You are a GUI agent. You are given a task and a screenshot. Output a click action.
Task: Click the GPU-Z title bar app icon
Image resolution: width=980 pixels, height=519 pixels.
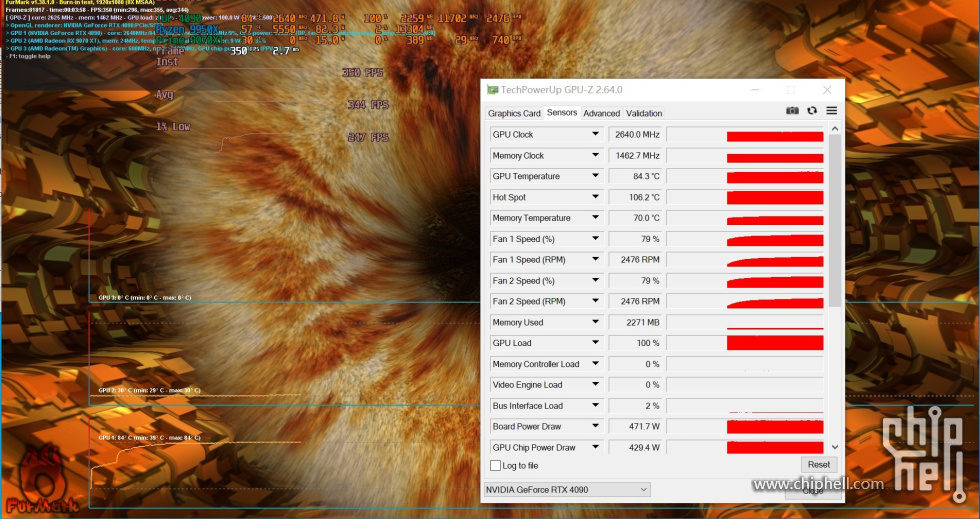(492, 90)
